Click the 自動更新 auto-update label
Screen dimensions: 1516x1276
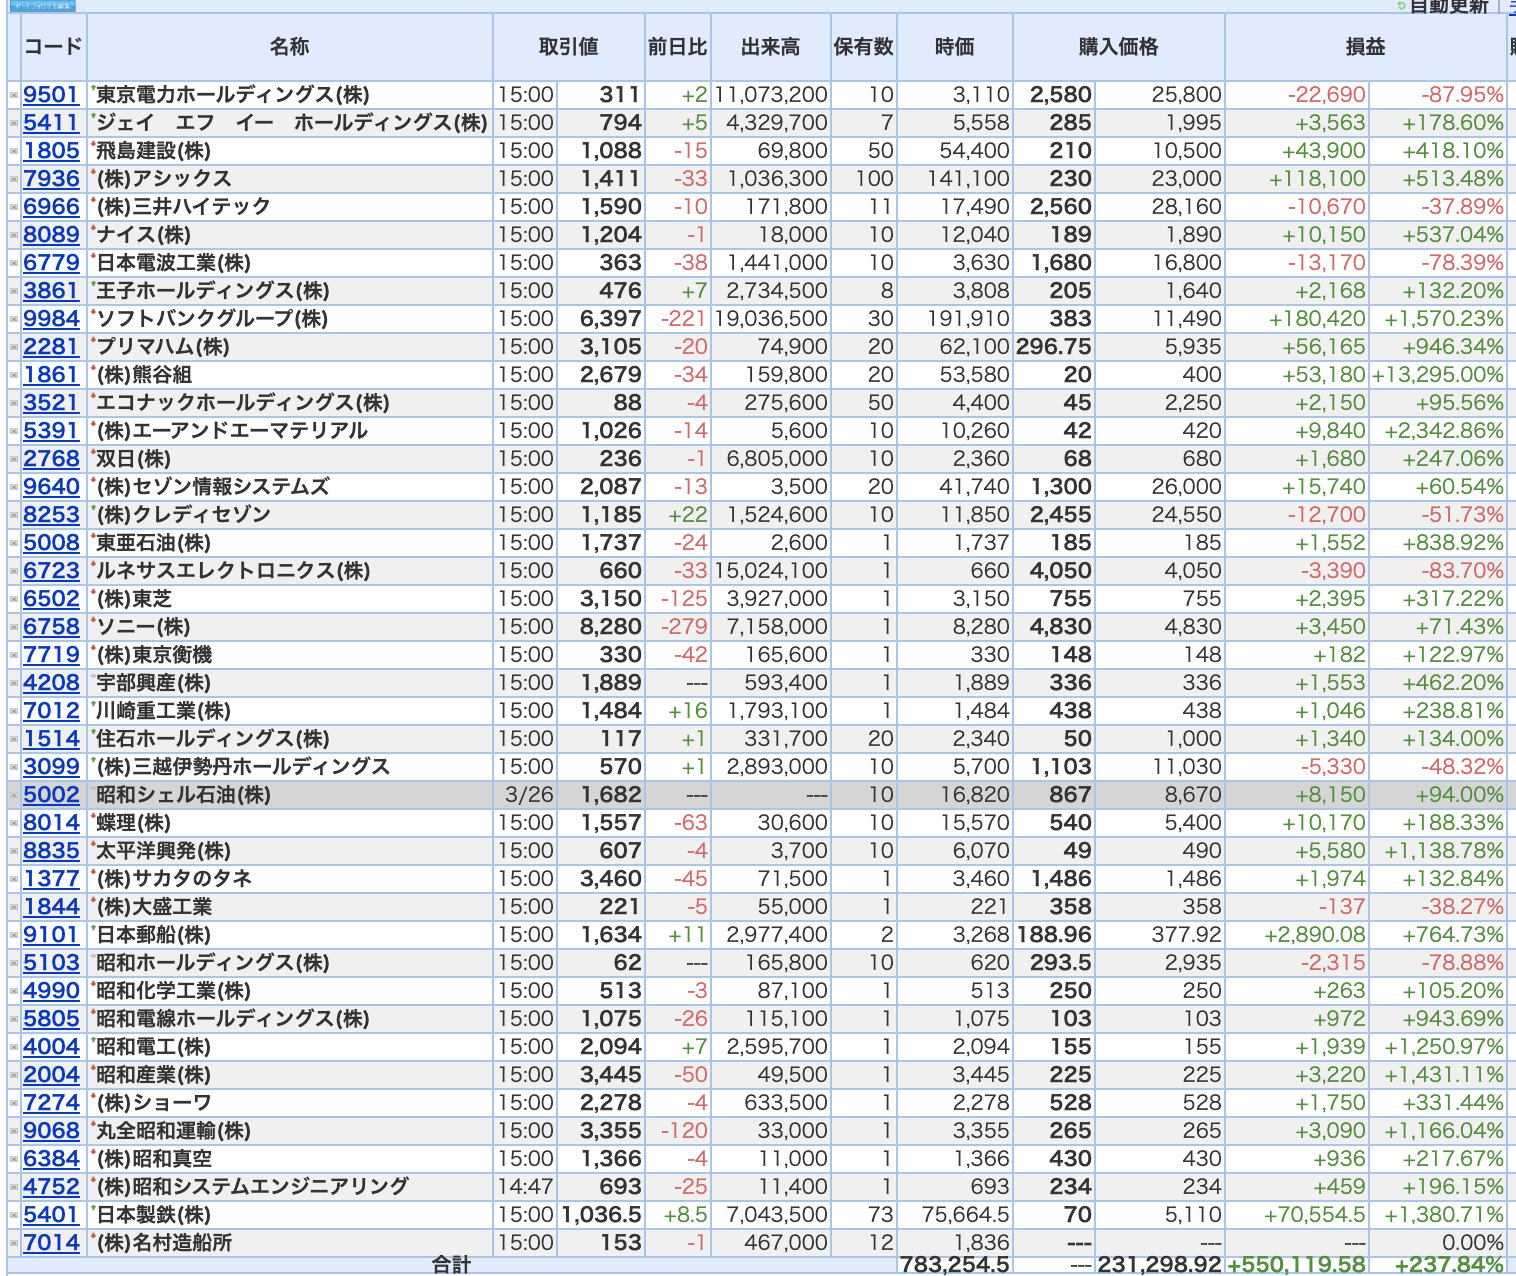[x=1450, y=6]
